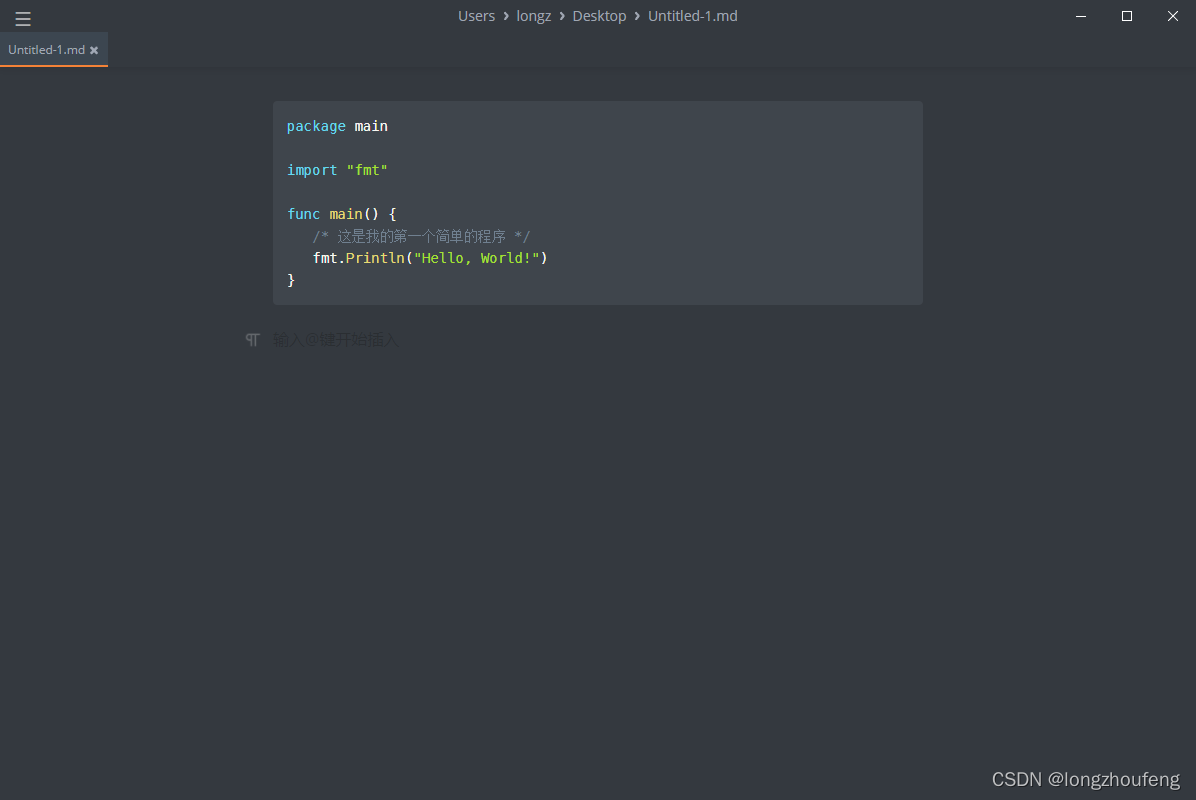1196x800 pixels.
Task: Click the 'import "fmt"' code line
Action: point(337,170)
